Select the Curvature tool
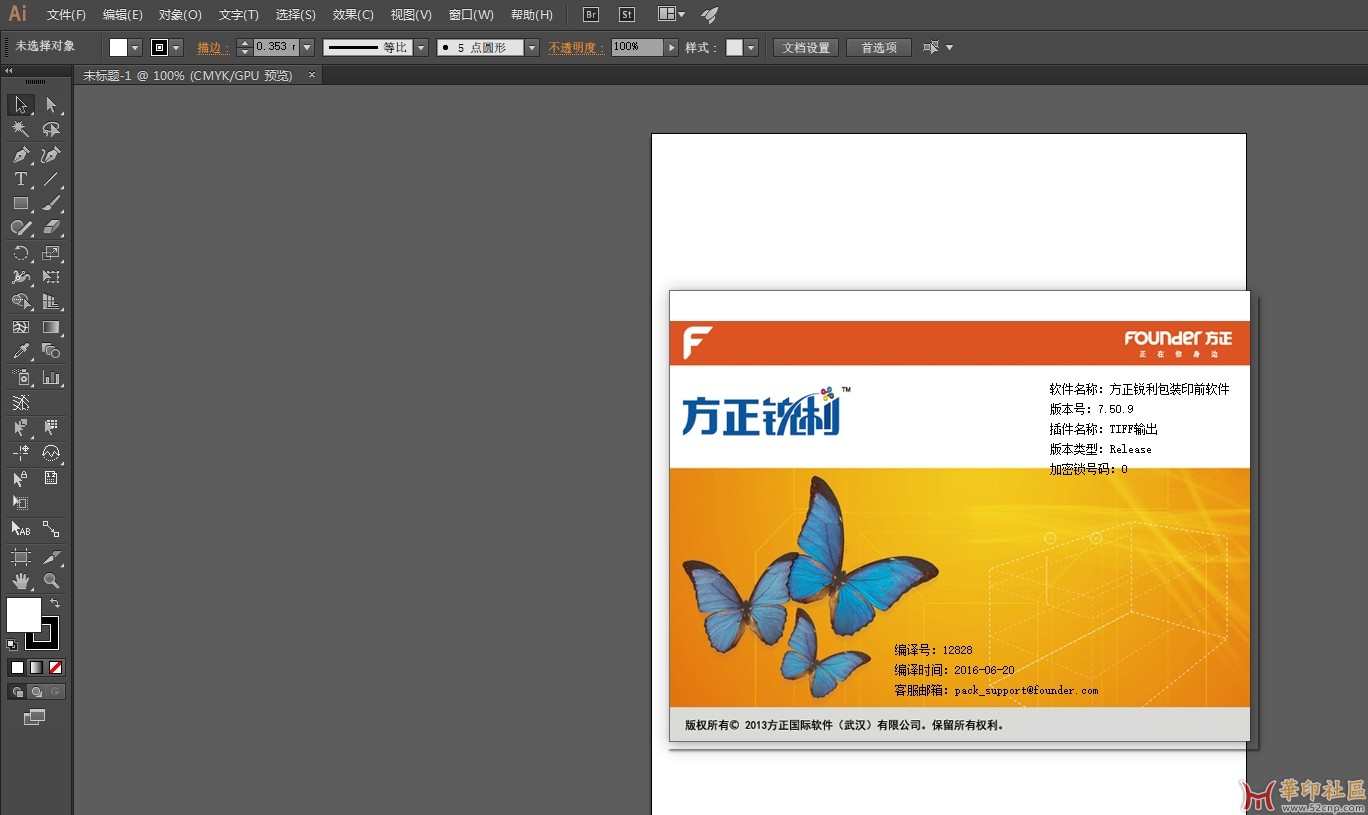The height and width of the screenshot is (815, 1368). pyautogui.click(x=51, y=155)
